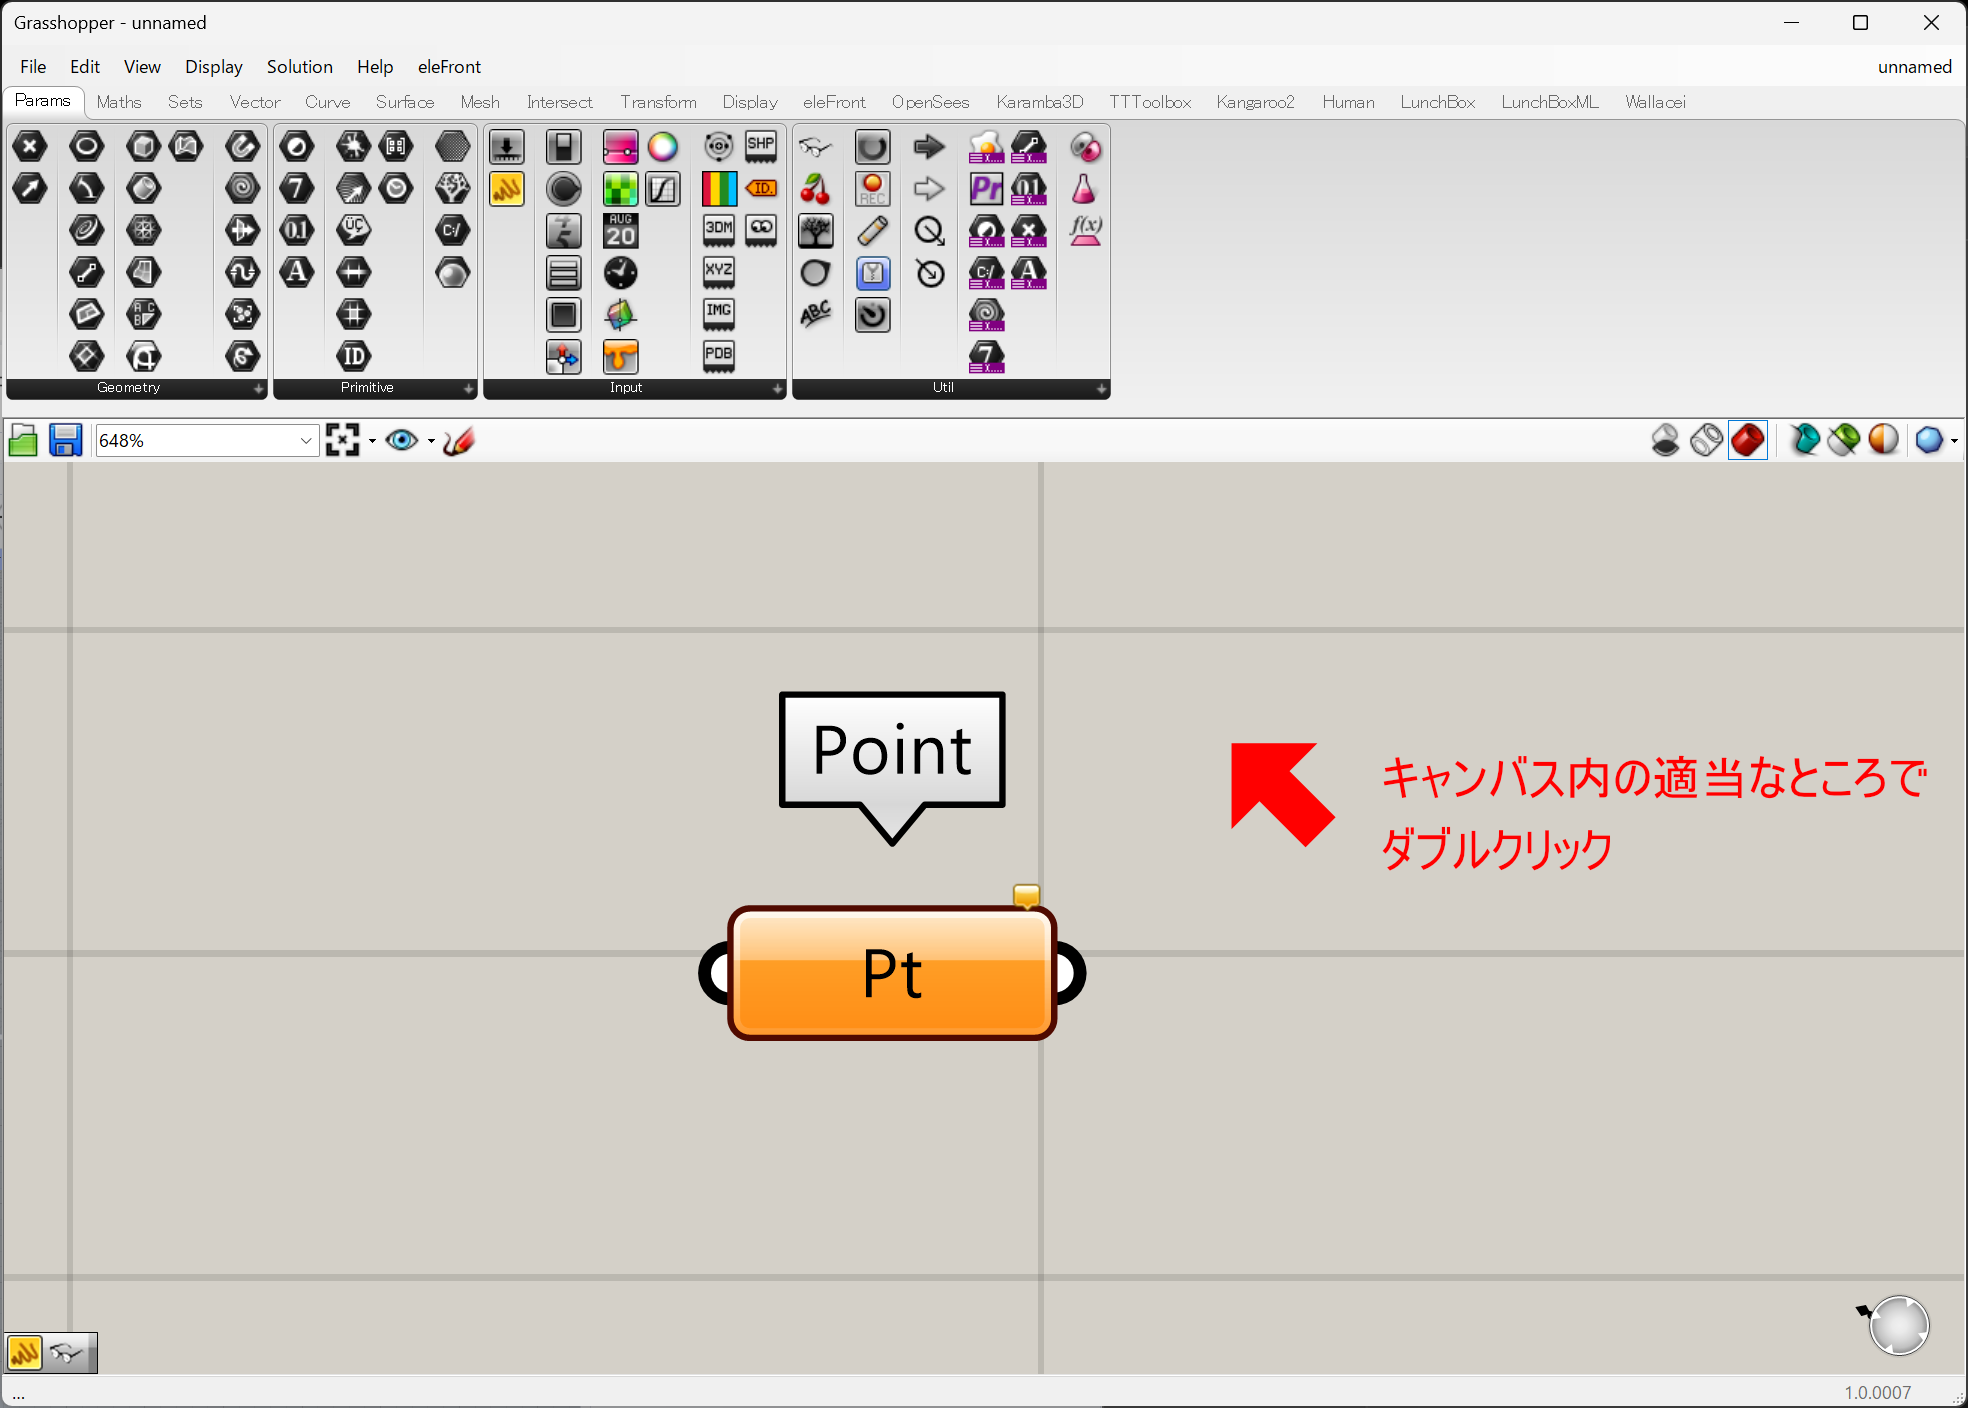
Task: Open the zoom level 648% dropdown
Action: [x=306, y=441]
